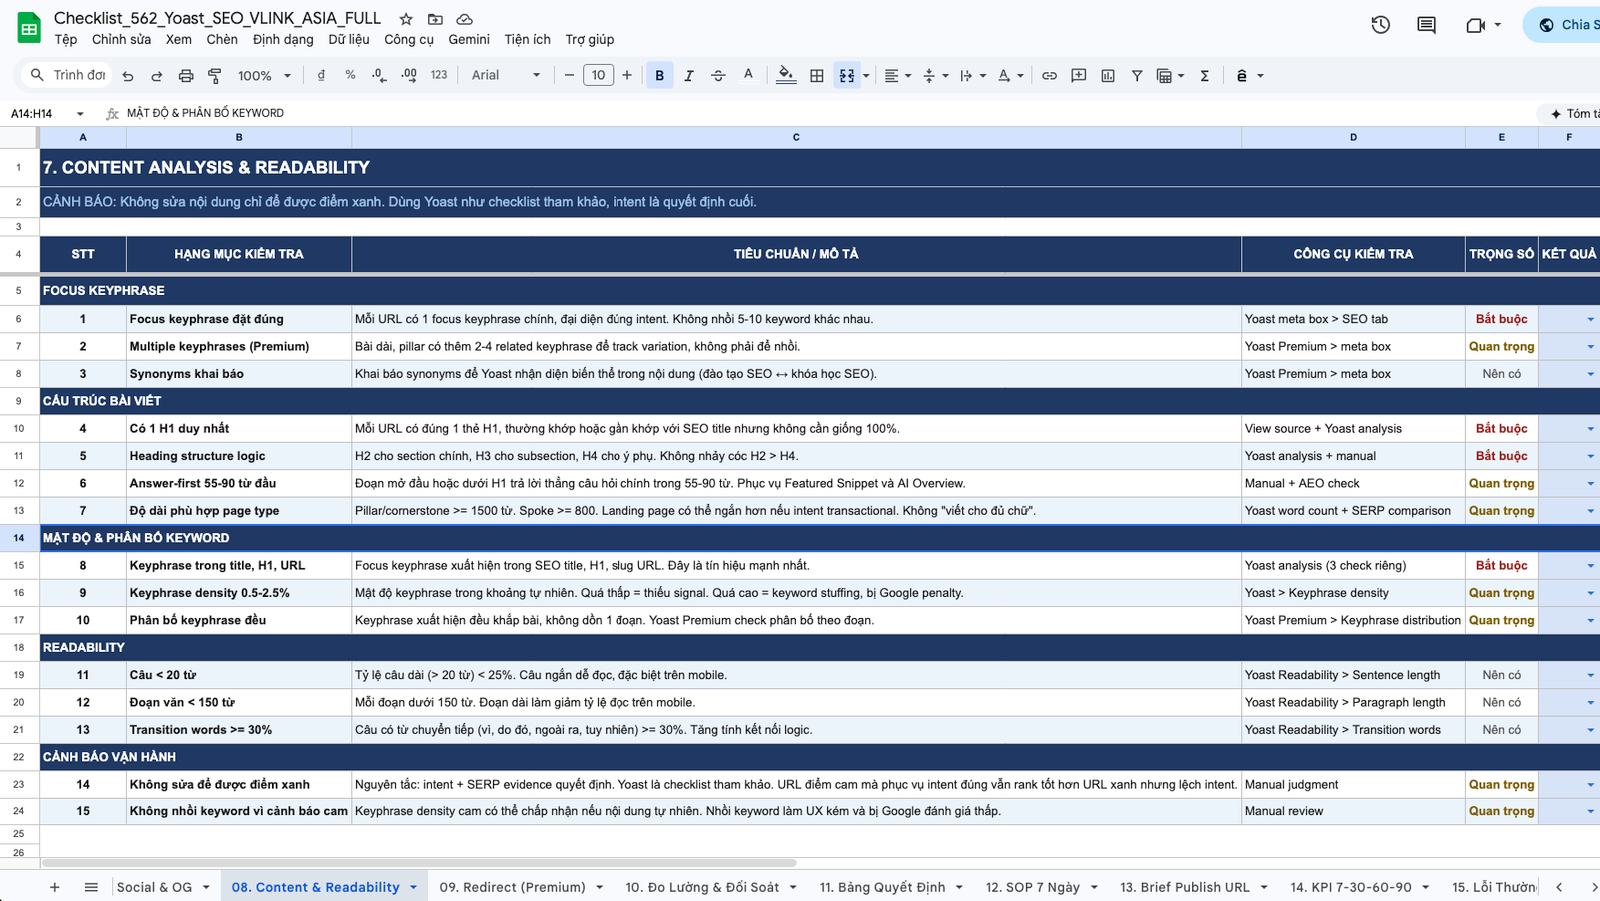Open the Gemini menu

[x=469, y=40]
